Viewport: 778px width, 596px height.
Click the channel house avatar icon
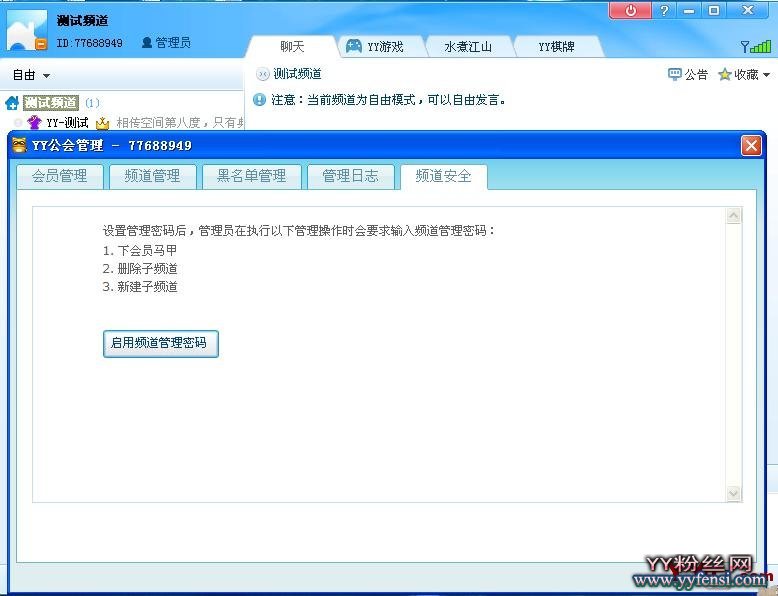(x=27, y=30)
